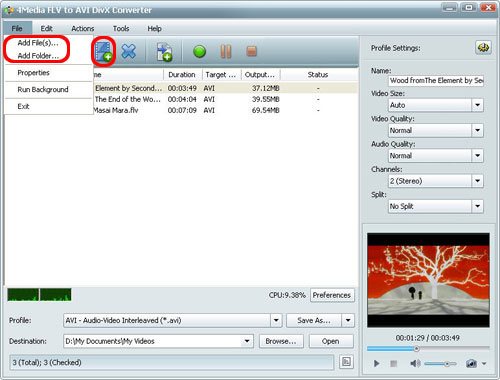Open the Video Size dropdown
Screen dimensions: 500x380
[477, 105]
